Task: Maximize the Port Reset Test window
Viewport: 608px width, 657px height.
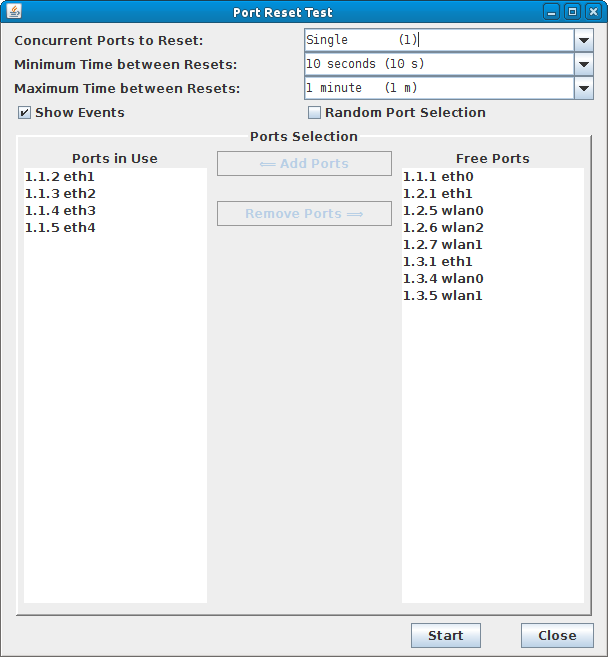Action: [x=572, y=12]
